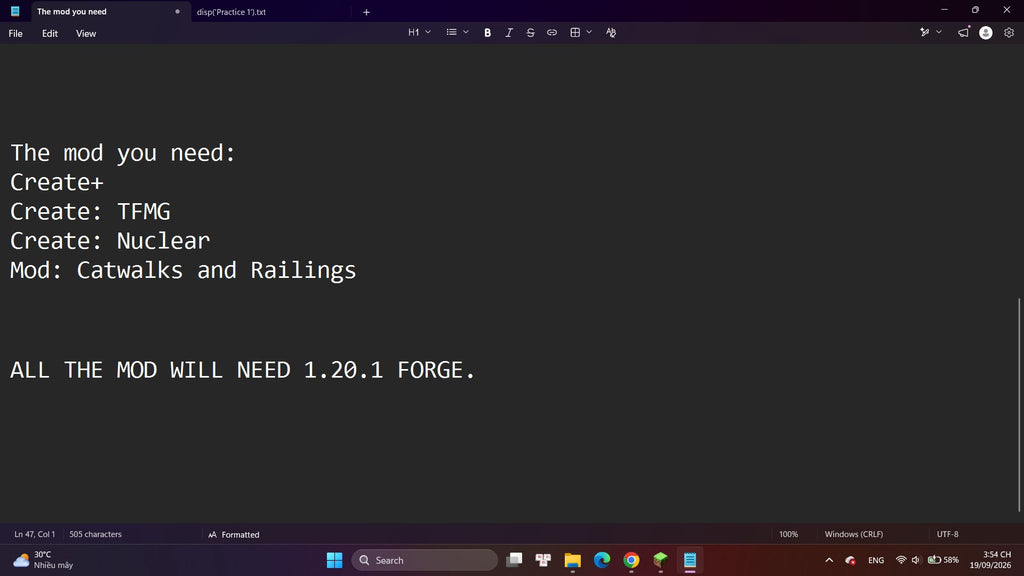Image resolution: width=1024 pixels, height=576 pixels.
Task: Click the heading 'The mod you need:'
Action: (122, 153)
